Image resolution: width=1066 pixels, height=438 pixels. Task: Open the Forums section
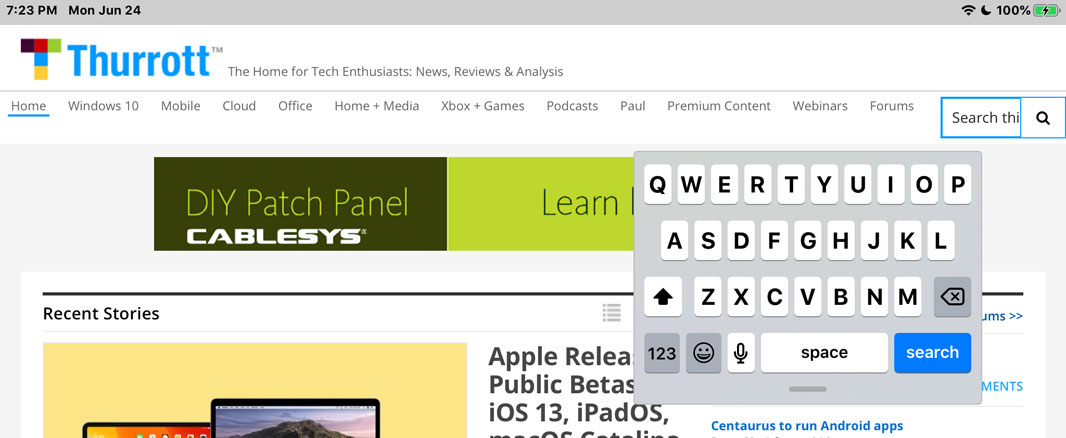coord(892,106)
